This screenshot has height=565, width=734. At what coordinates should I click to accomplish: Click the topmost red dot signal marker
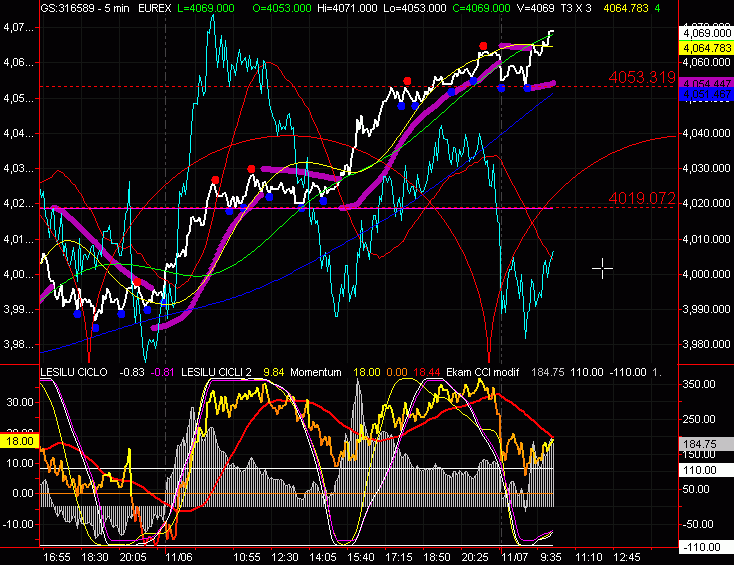click(x=483, y=46)
